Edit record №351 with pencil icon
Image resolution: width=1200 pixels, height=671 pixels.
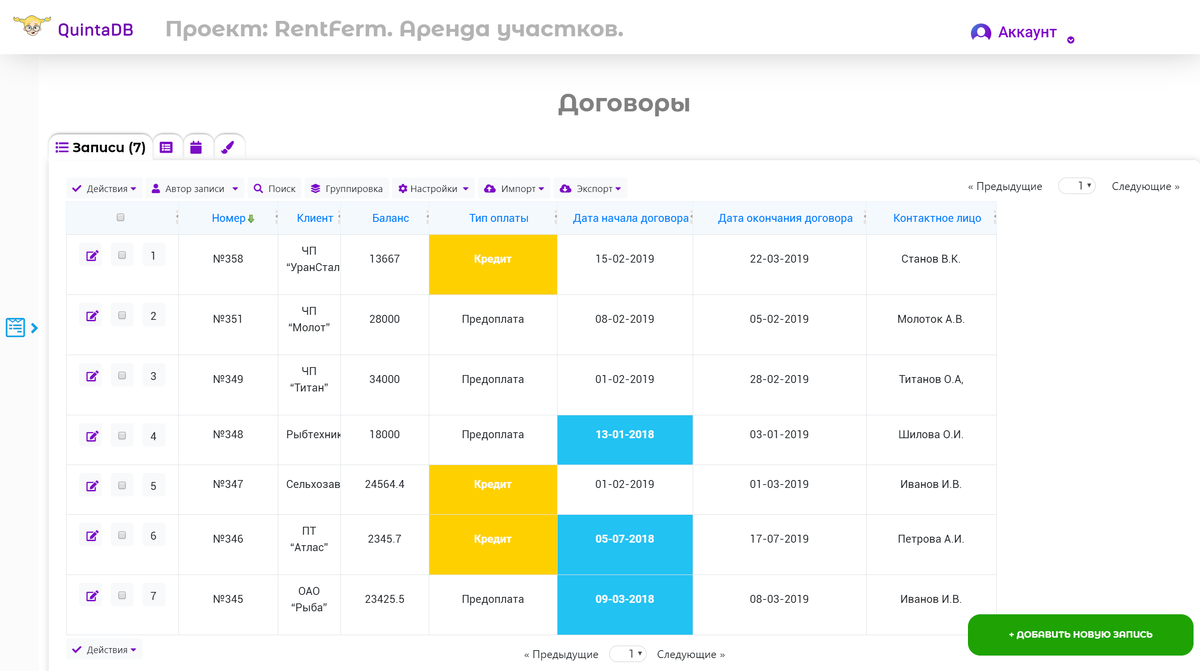coord(92,316)
